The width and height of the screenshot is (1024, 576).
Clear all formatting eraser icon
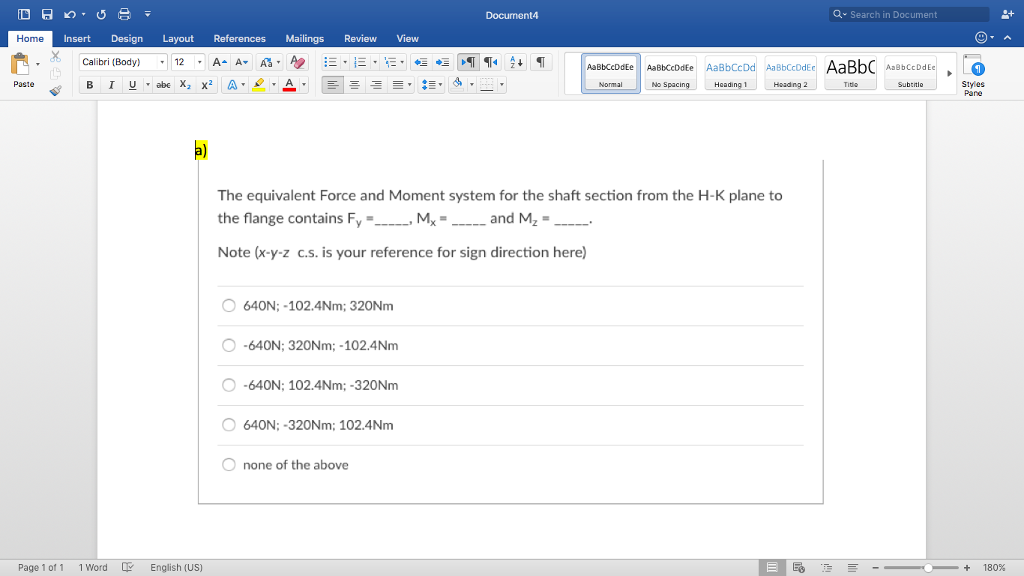pos(297,62)
